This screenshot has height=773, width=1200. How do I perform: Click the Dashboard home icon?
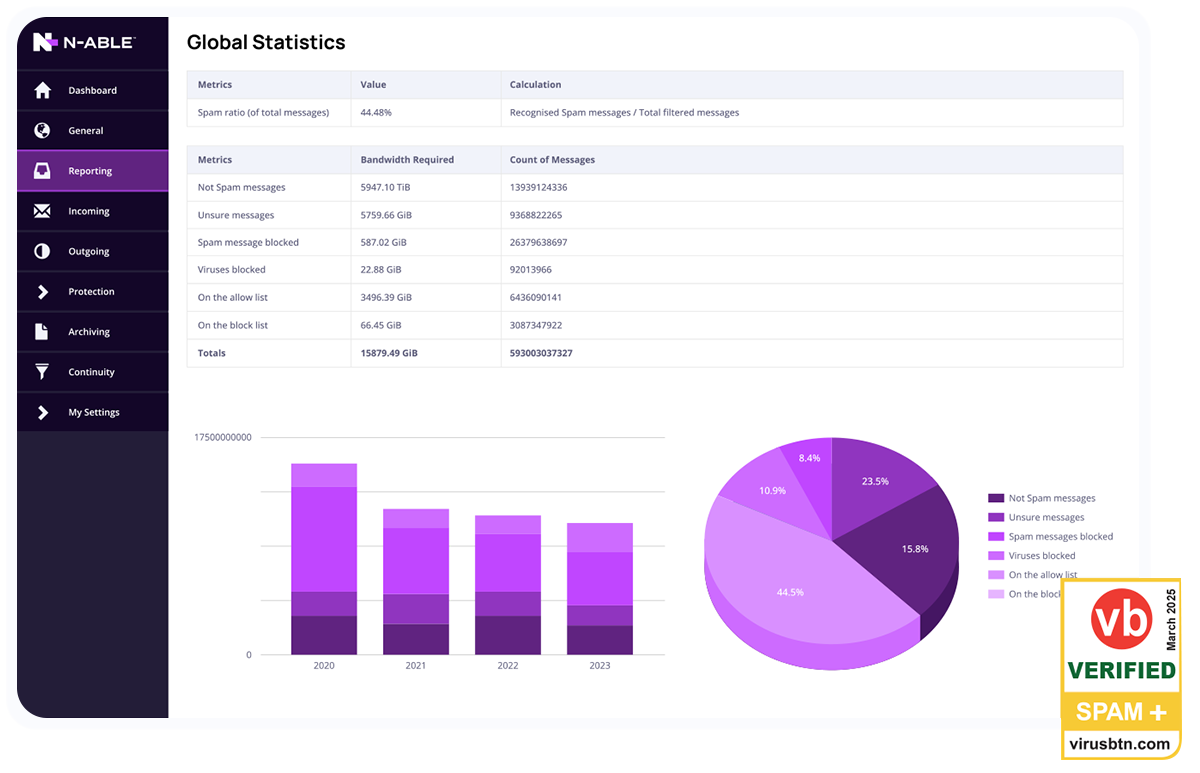pyautogui.click(x=42, y=91)
